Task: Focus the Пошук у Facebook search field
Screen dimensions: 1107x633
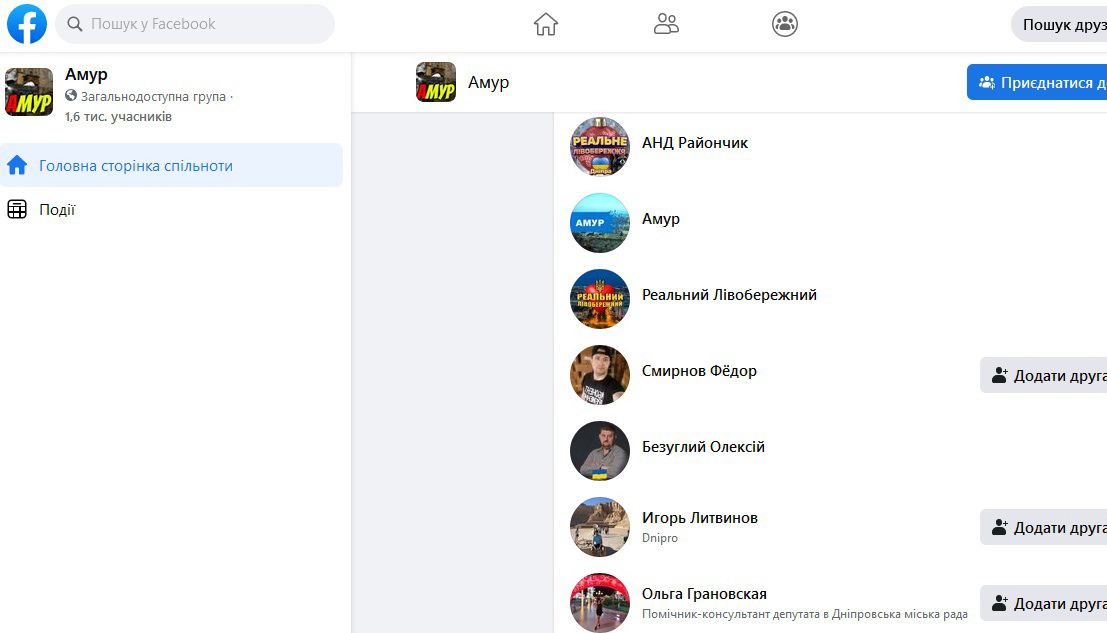Action: pyautogui.click(x=195, y=24)
